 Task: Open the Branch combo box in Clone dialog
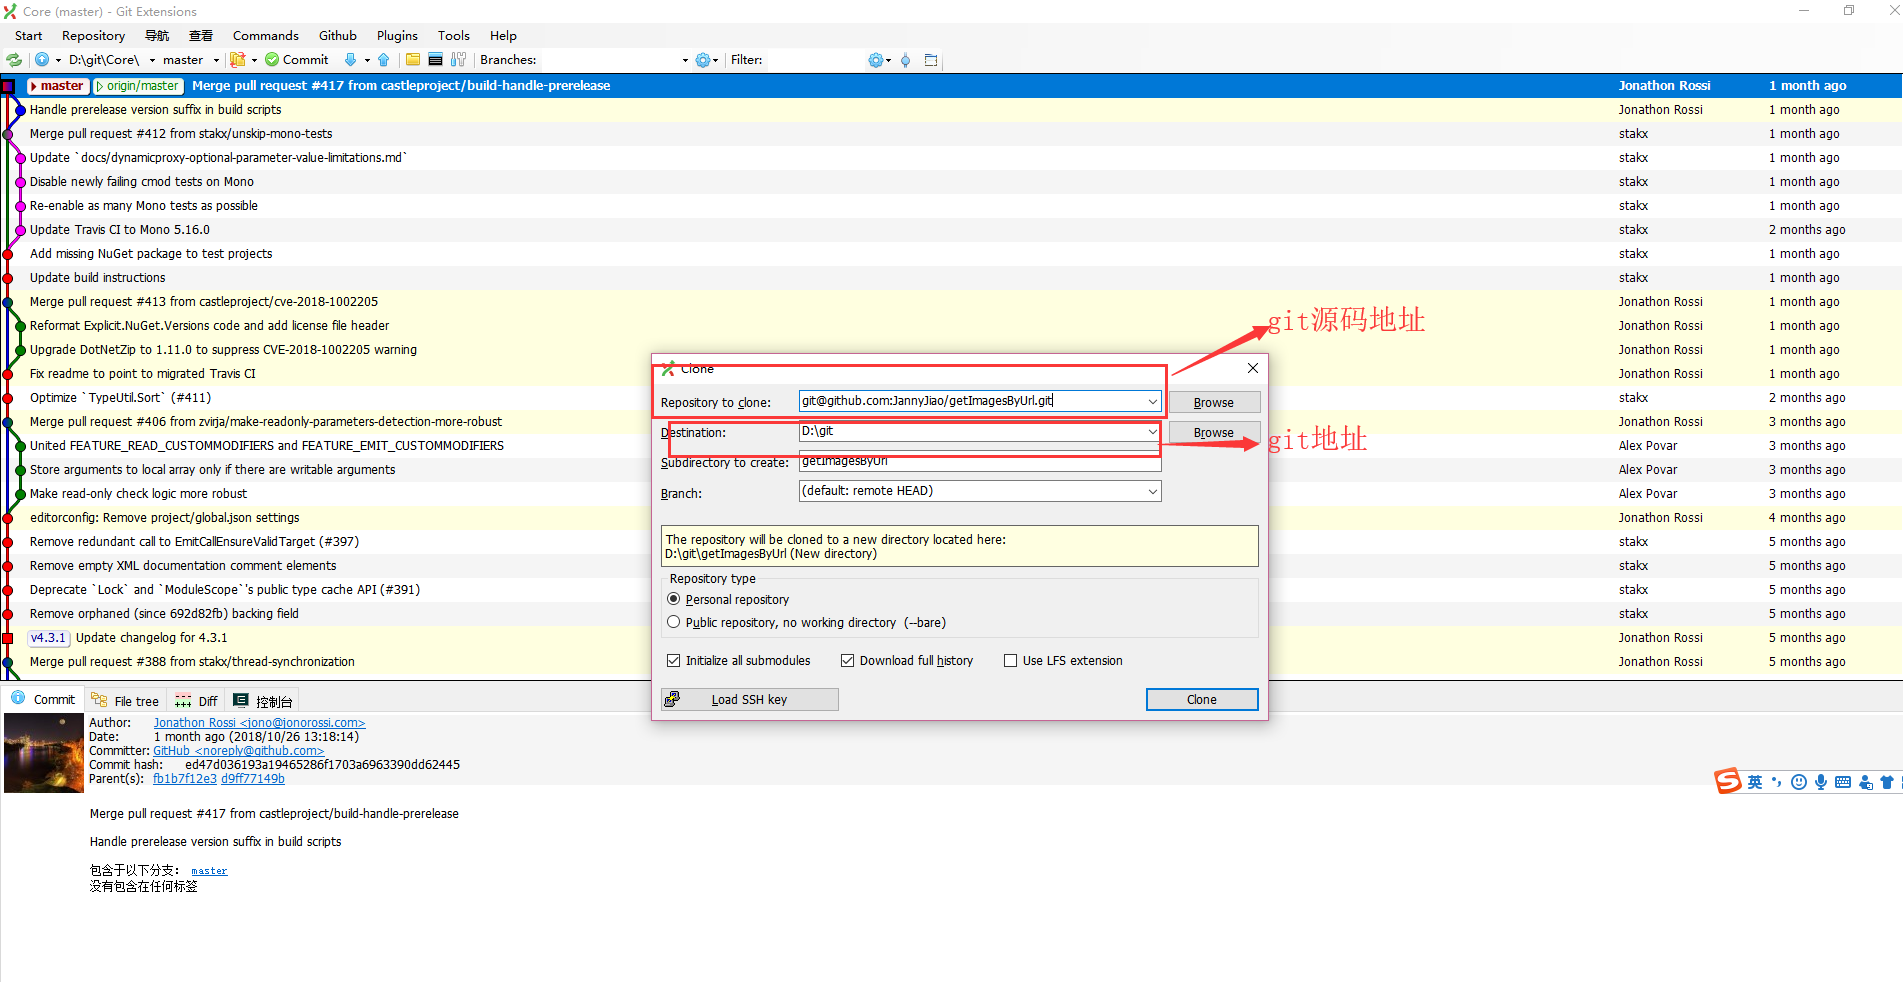(980, 491)
